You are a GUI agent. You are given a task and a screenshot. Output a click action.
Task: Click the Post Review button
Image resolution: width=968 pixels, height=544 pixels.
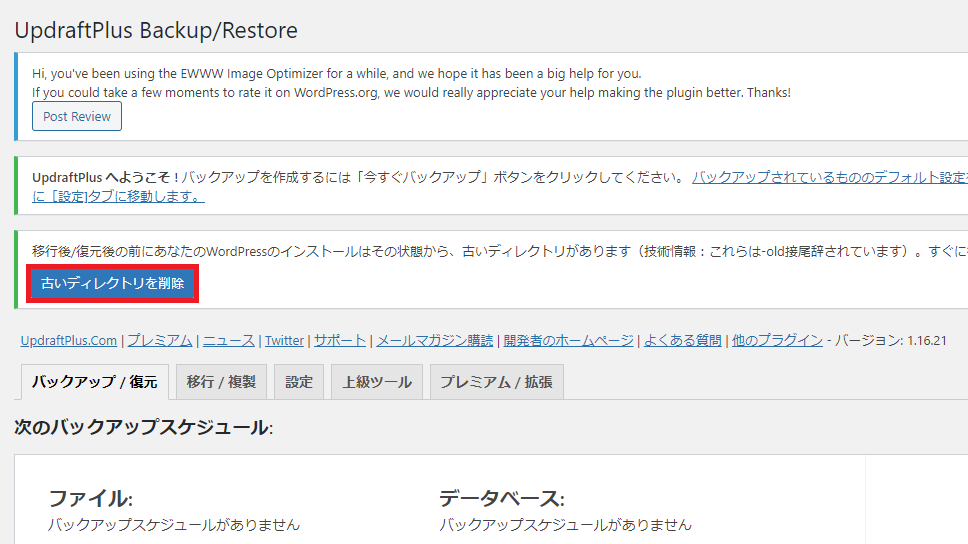pyautogui.click(x=77, y=117)
